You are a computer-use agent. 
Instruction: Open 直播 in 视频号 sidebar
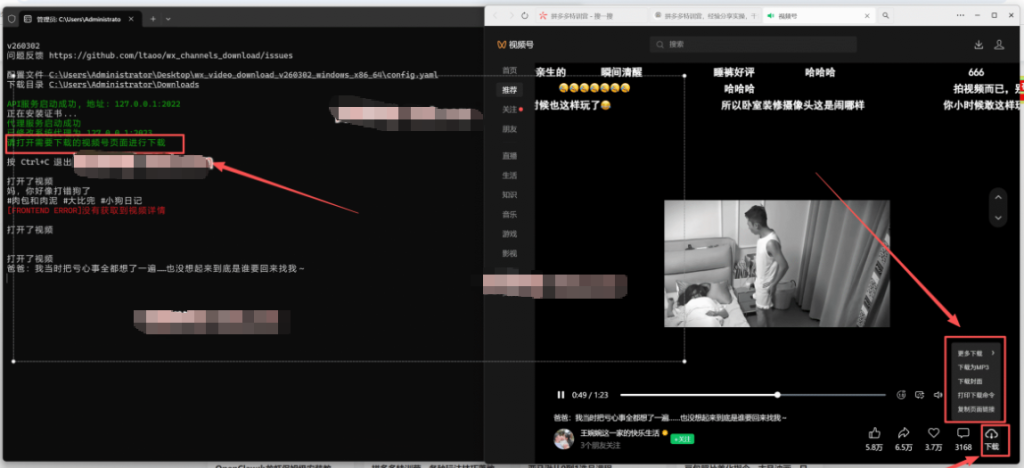[509, 156]
